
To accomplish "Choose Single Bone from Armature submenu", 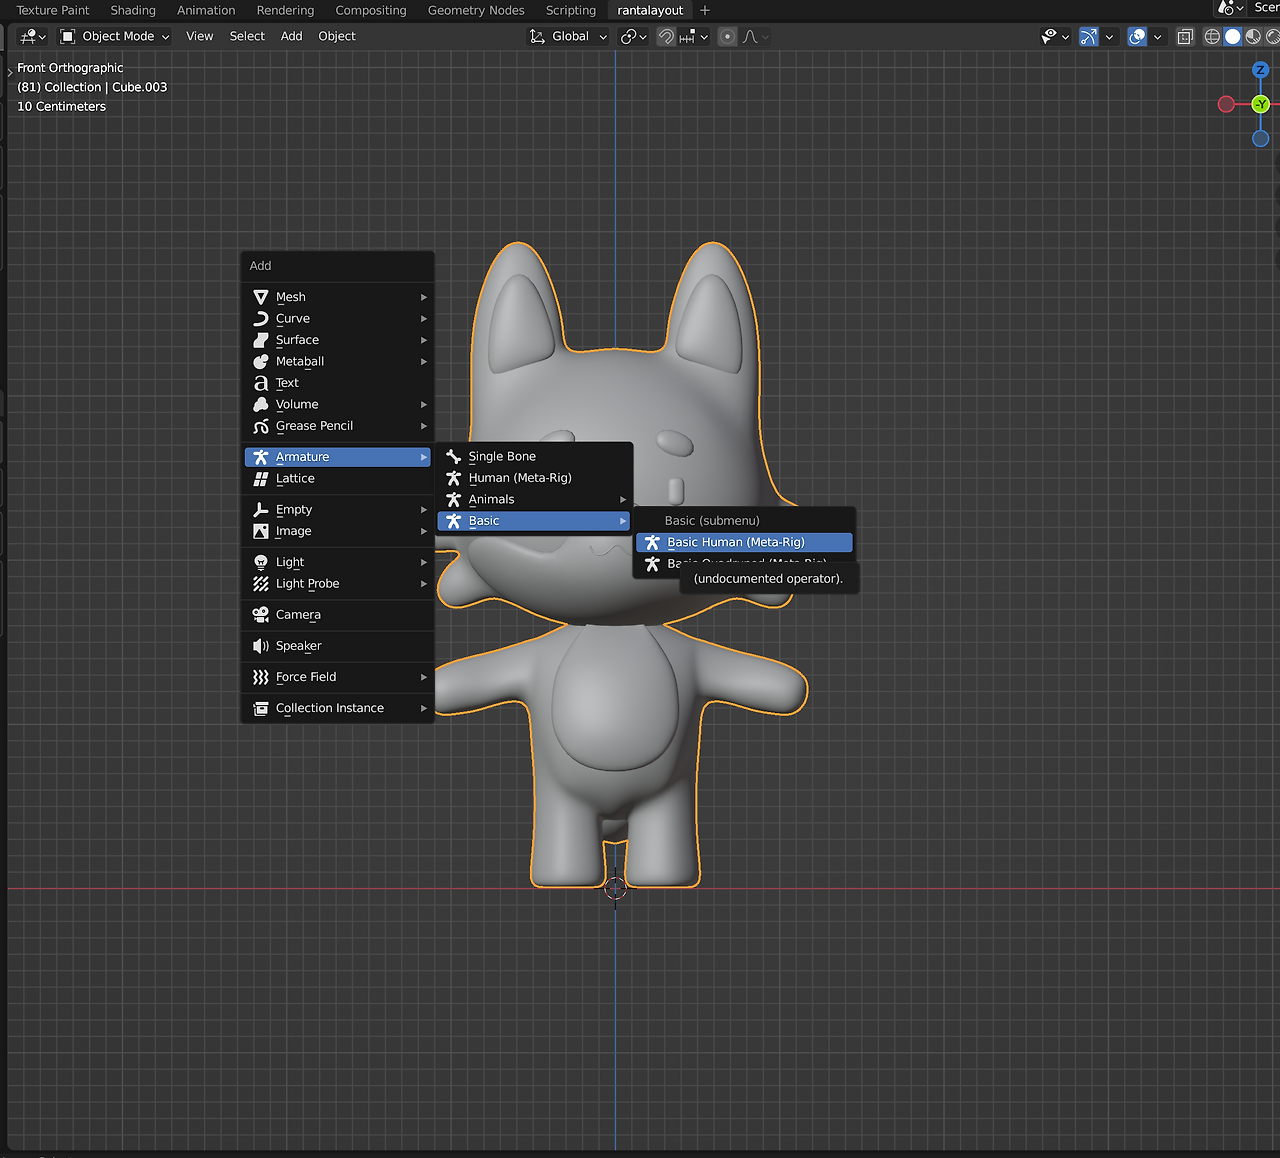I will point(502,456).
